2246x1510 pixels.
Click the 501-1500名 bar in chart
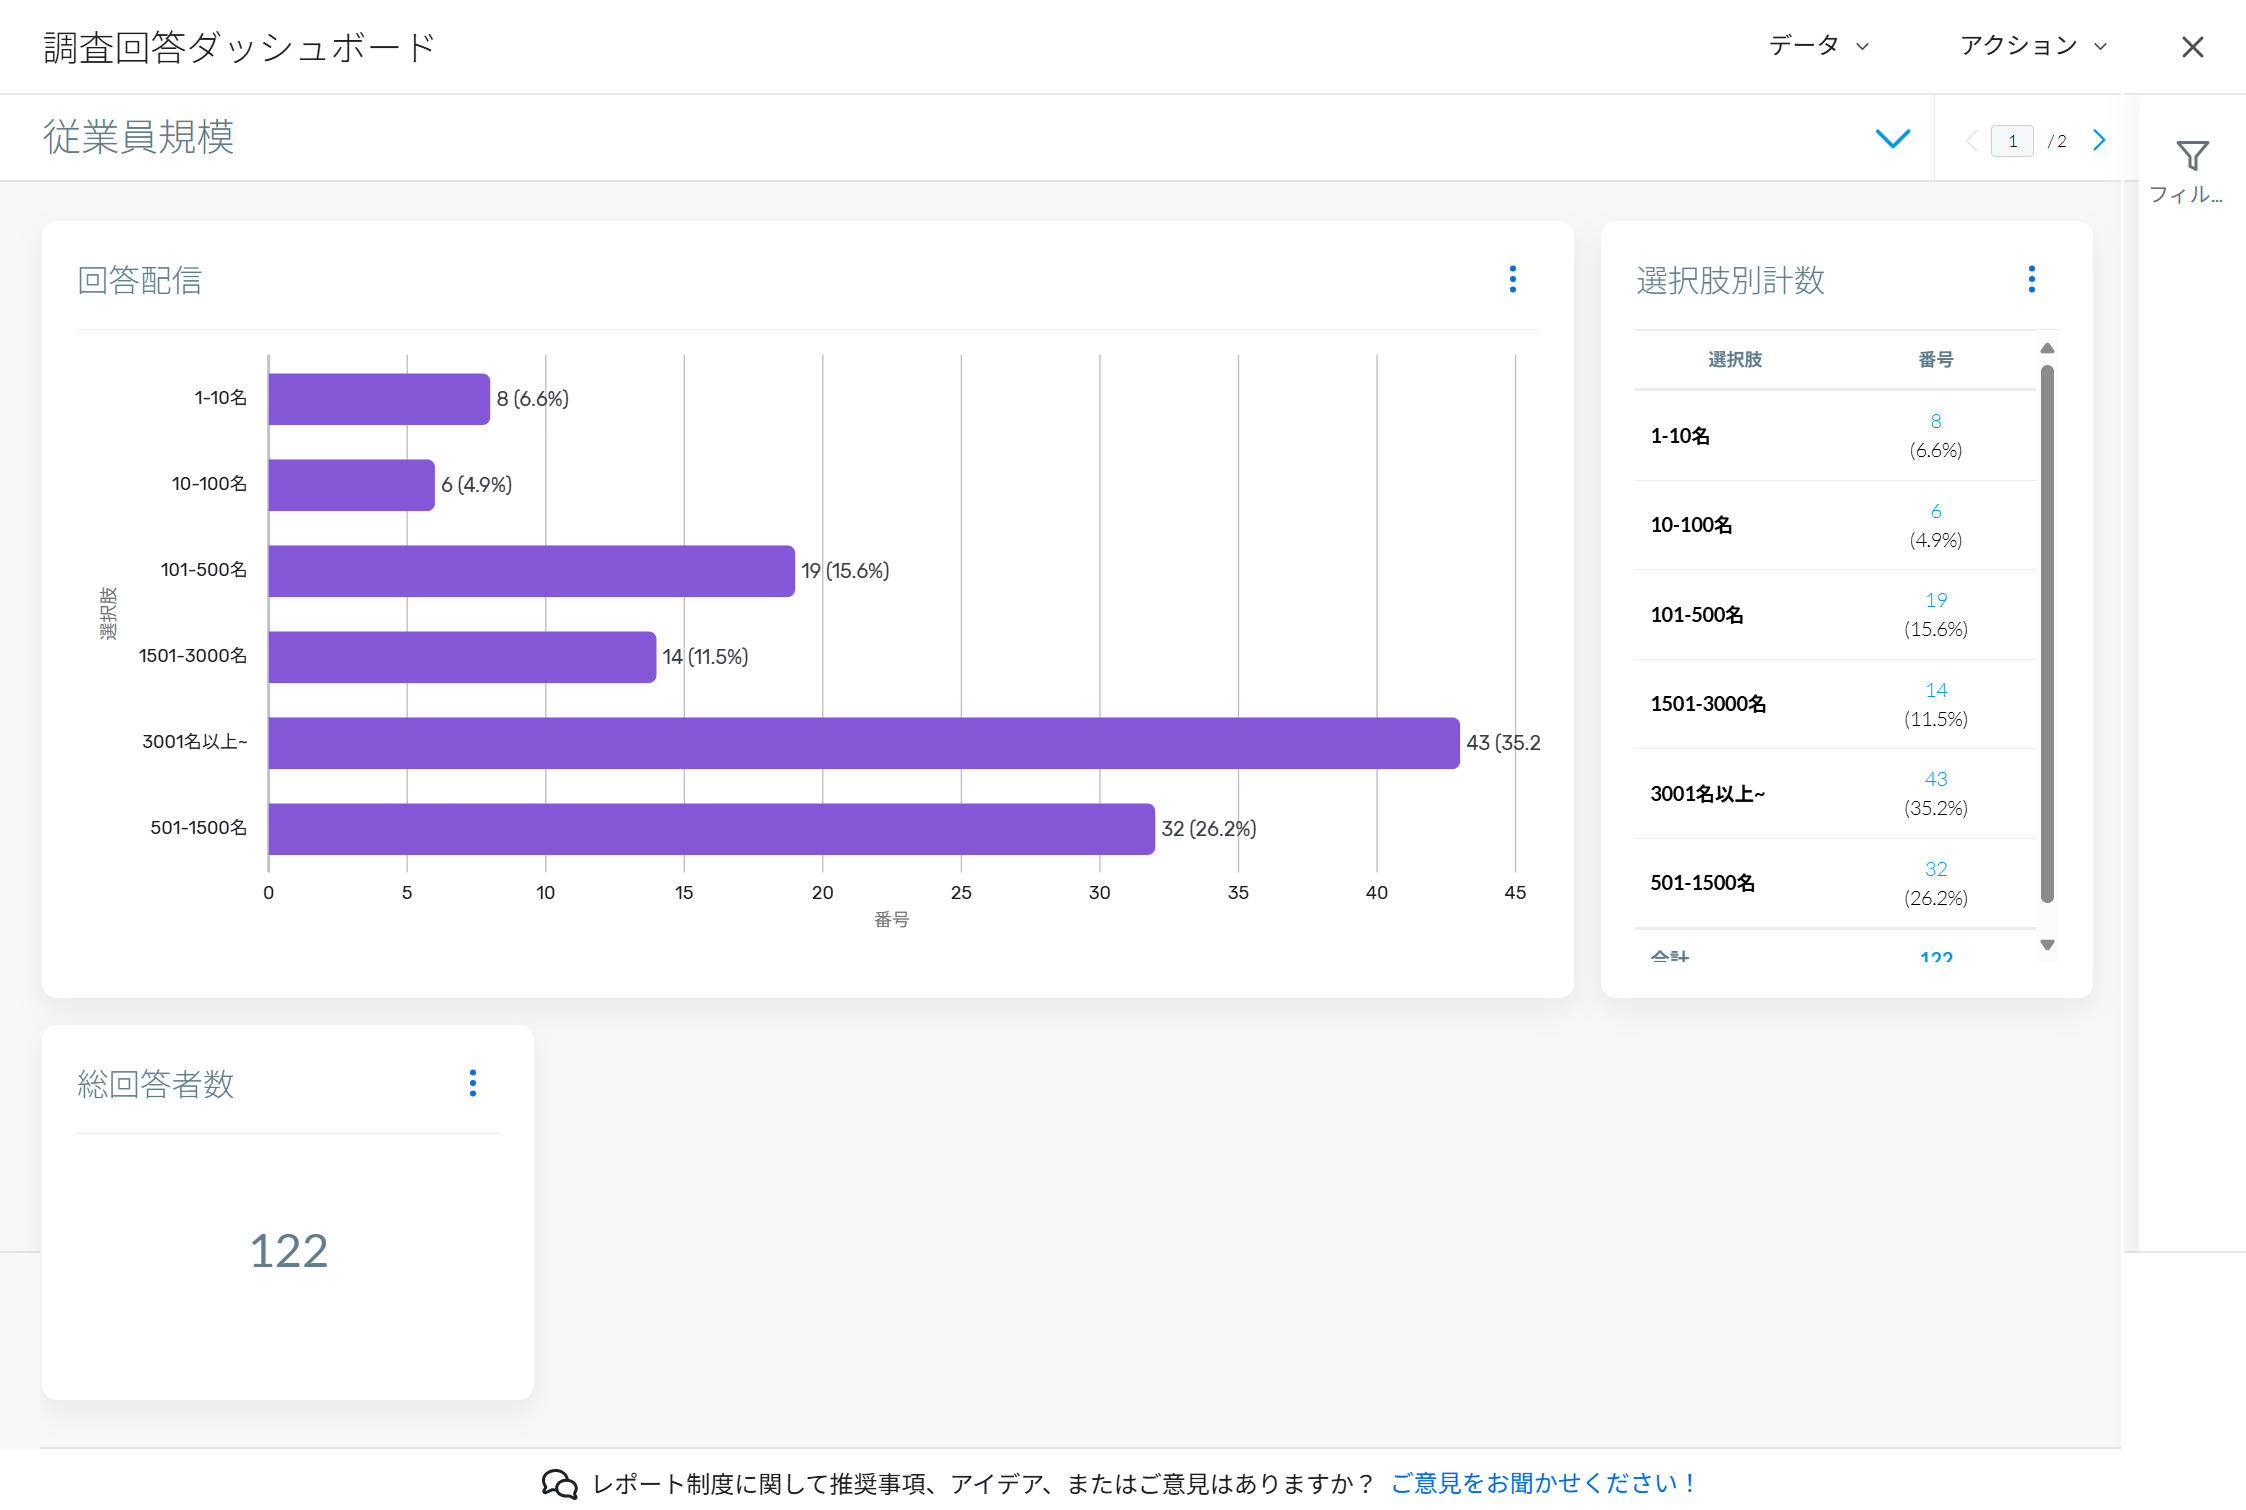coord(711,829)
